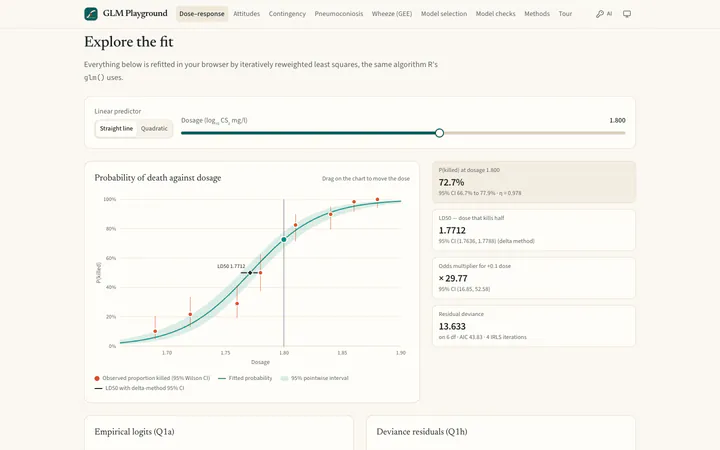Click the filled teal part of the dosage slider
Viewport: 720px width, 450px height.
point(308,133)
